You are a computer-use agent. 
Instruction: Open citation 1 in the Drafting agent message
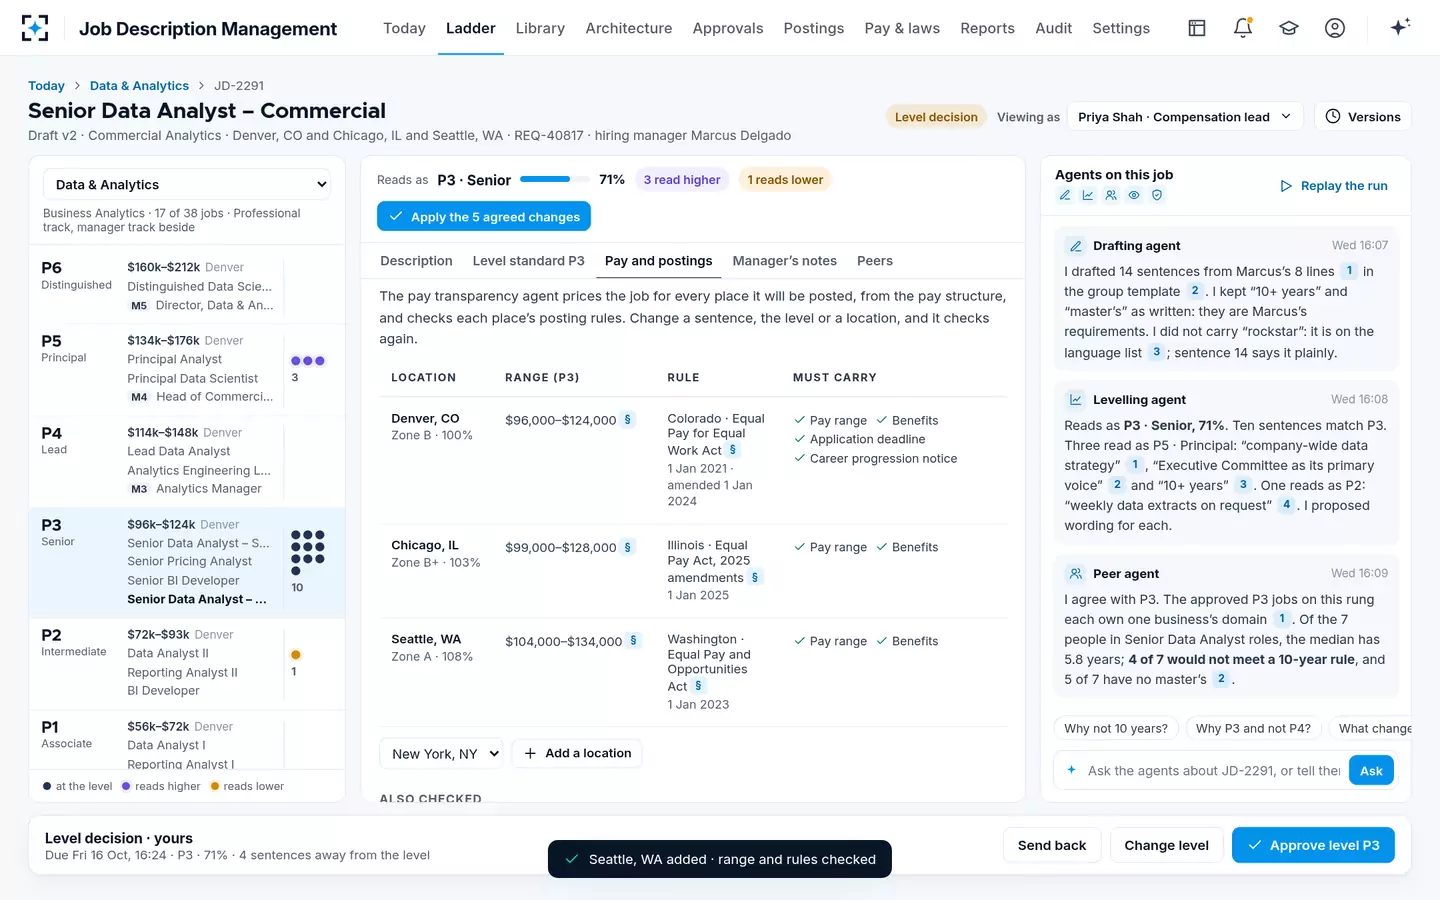point(1349,271)
